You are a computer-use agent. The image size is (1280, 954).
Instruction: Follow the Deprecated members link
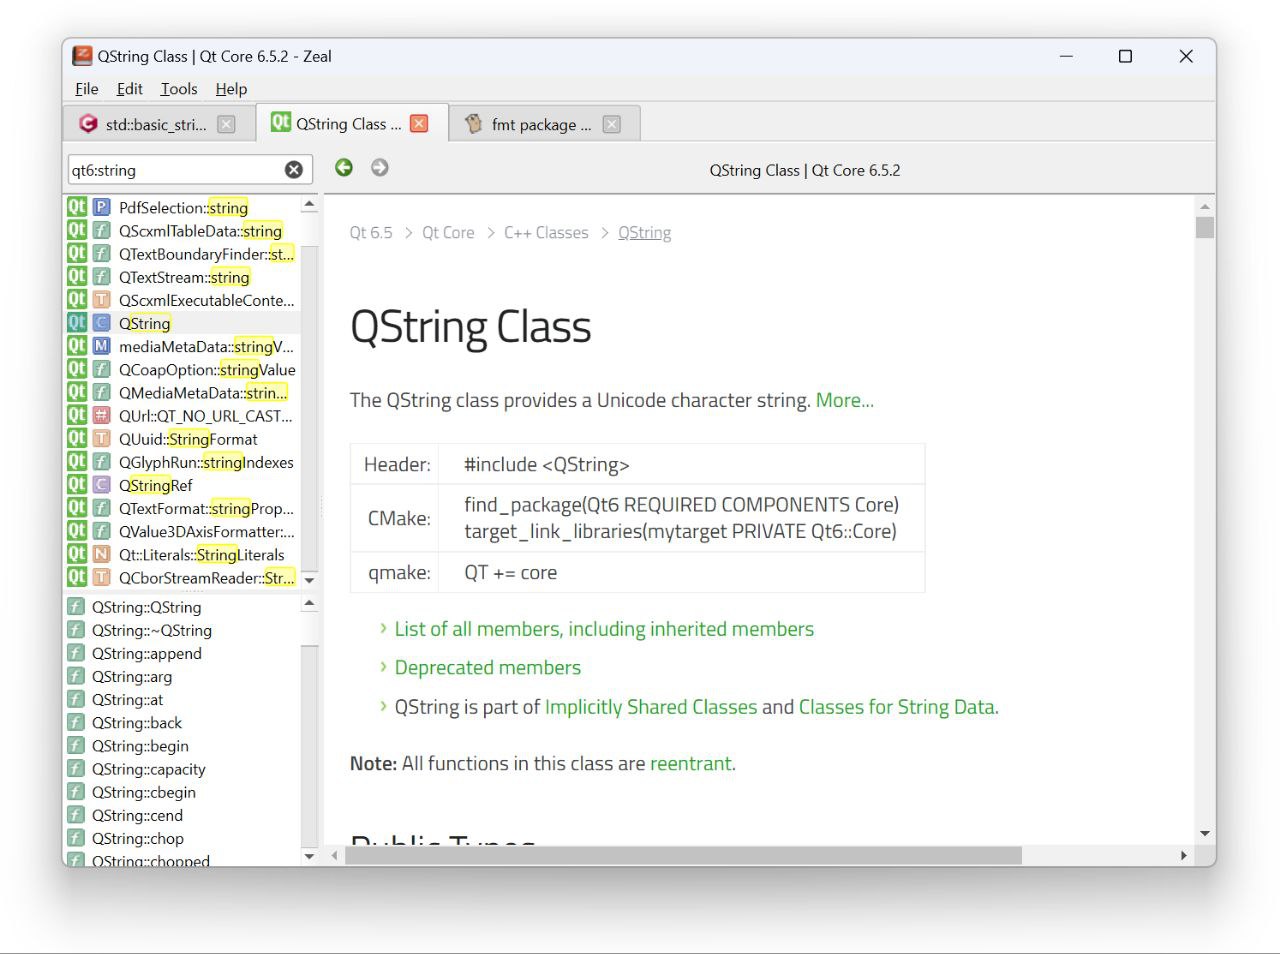487,667
